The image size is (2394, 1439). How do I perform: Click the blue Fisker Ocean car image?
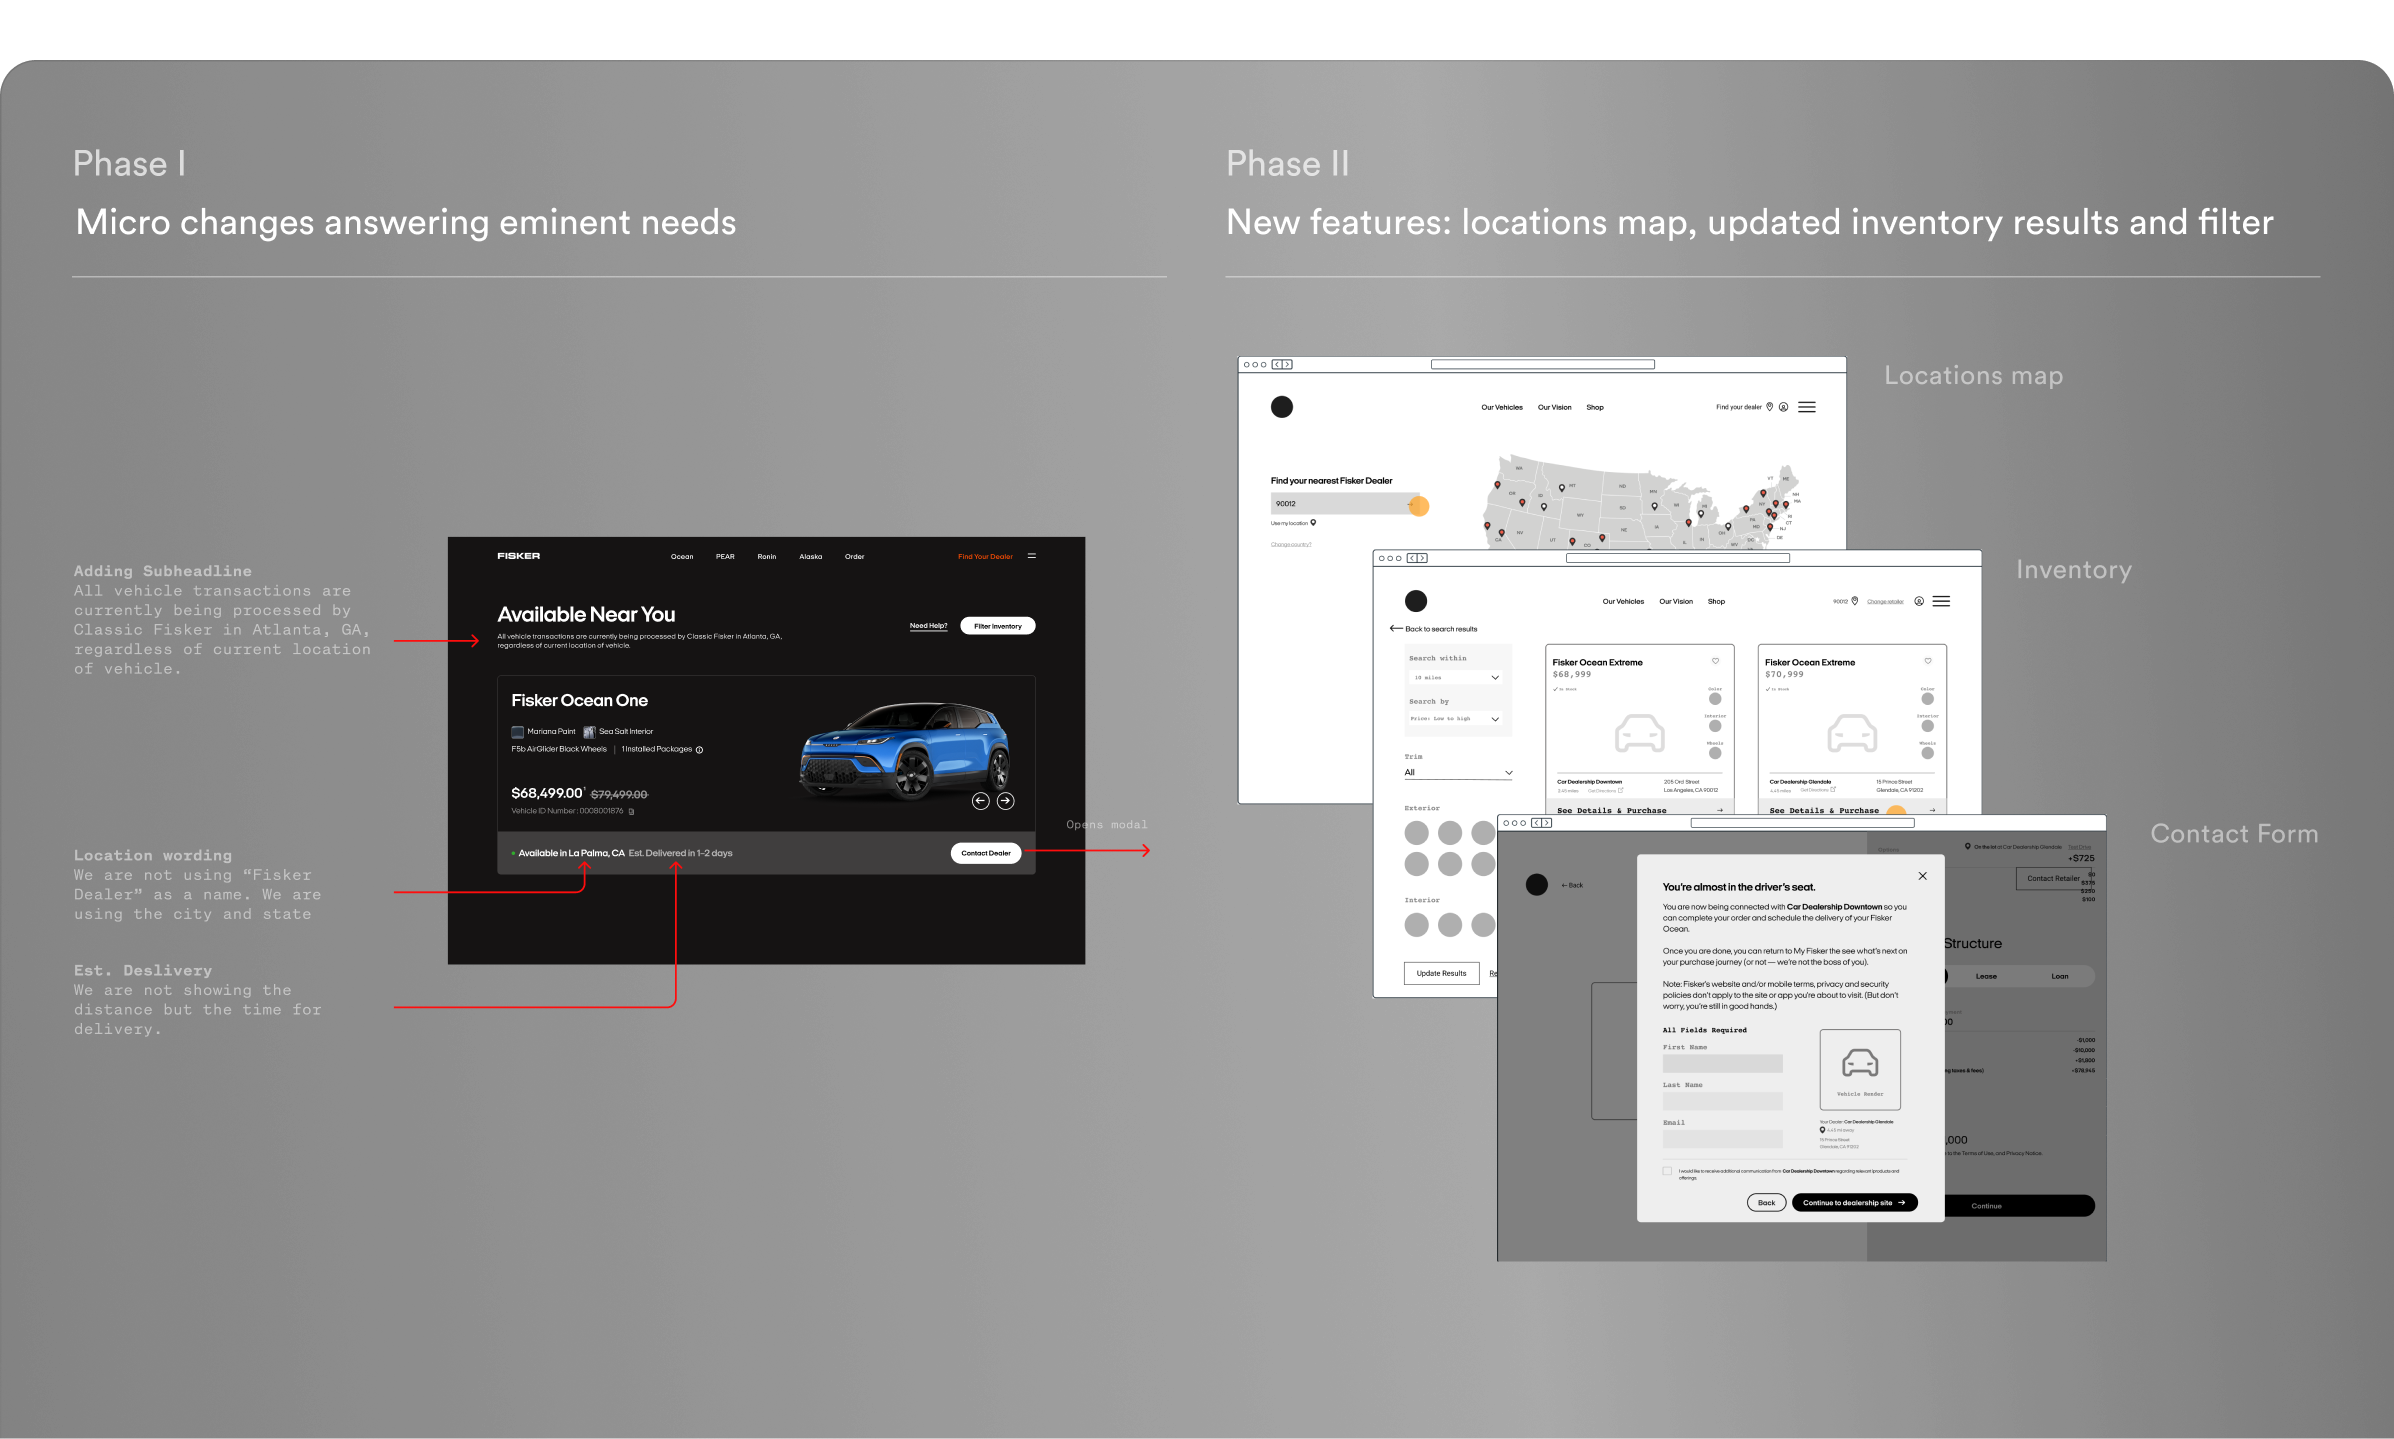click(905, 750)
